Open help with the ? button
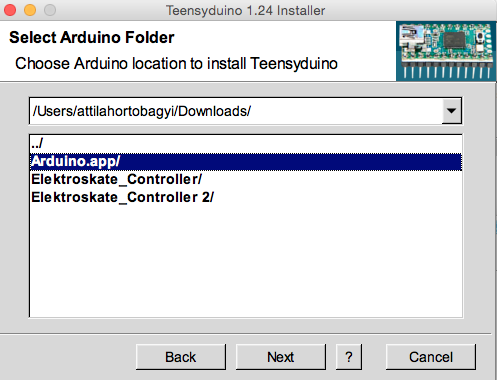This screenshot has width=497, height=380. pyautogui.click(x=349, y=357)
